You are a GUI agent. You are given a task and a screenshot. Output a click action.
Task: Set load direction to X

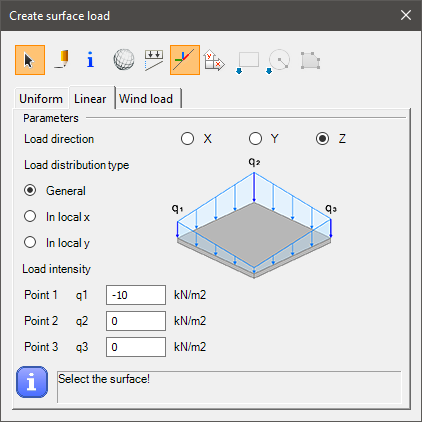tap(196, 139)
